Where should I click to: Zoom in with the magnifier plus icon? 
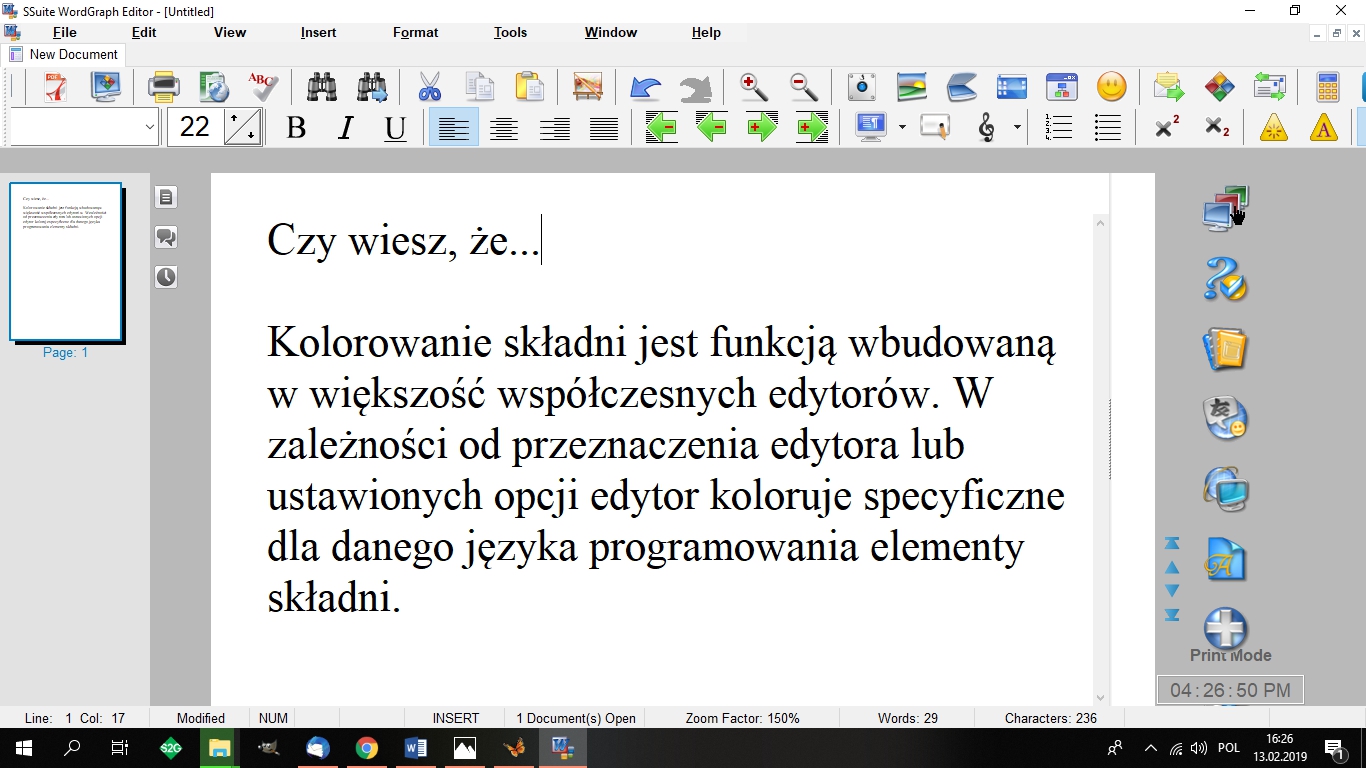tap(755, 87)
